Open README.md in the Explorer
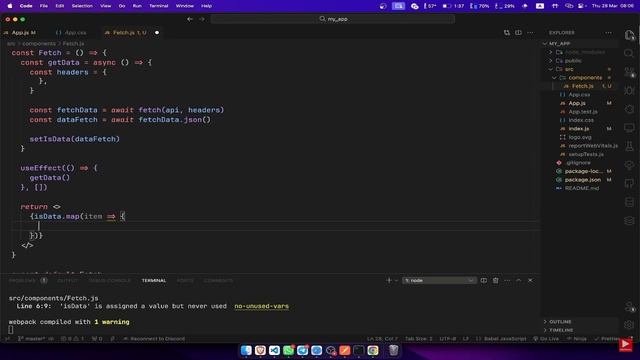Image resolution: width=640 pixels, height=360 pixels. click(582, 188)
